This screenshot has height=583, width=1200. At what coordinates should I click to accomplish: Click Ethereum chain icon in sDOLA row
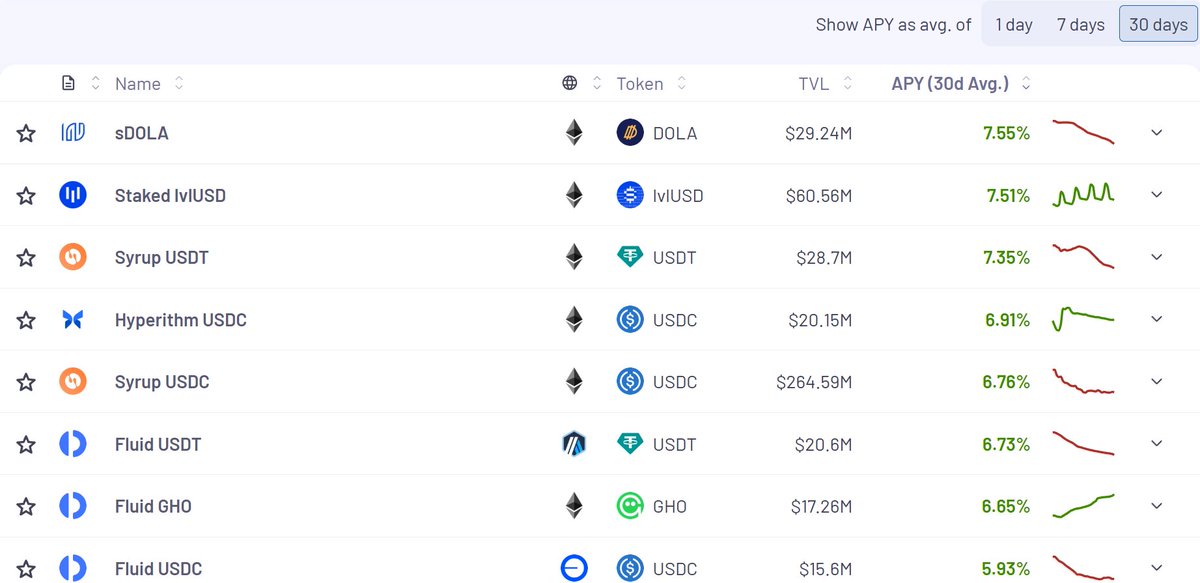574,132
